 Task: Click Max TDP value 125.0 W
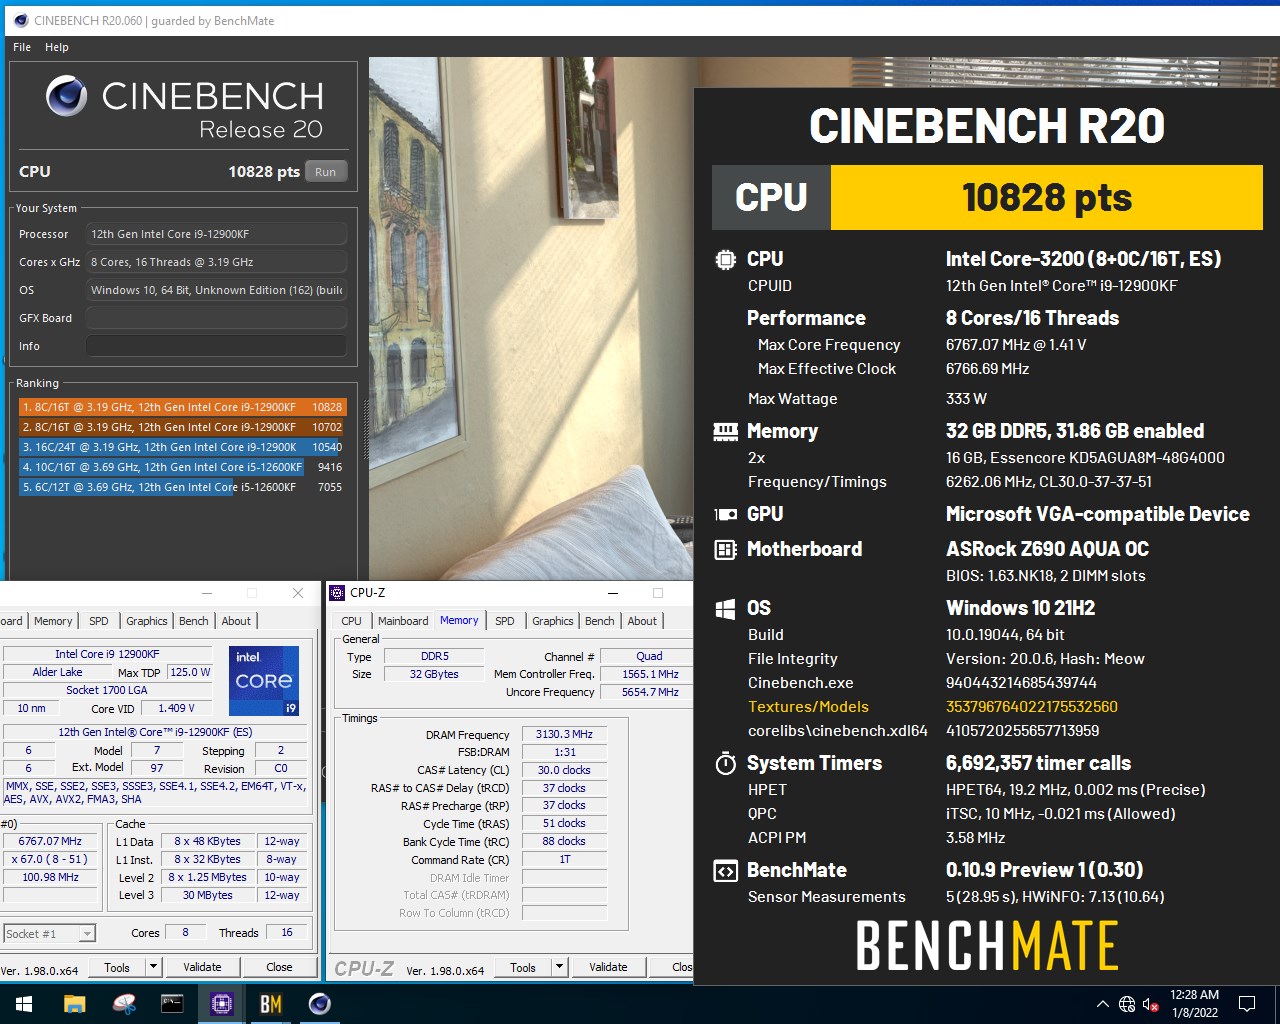(x=190, y=672)
